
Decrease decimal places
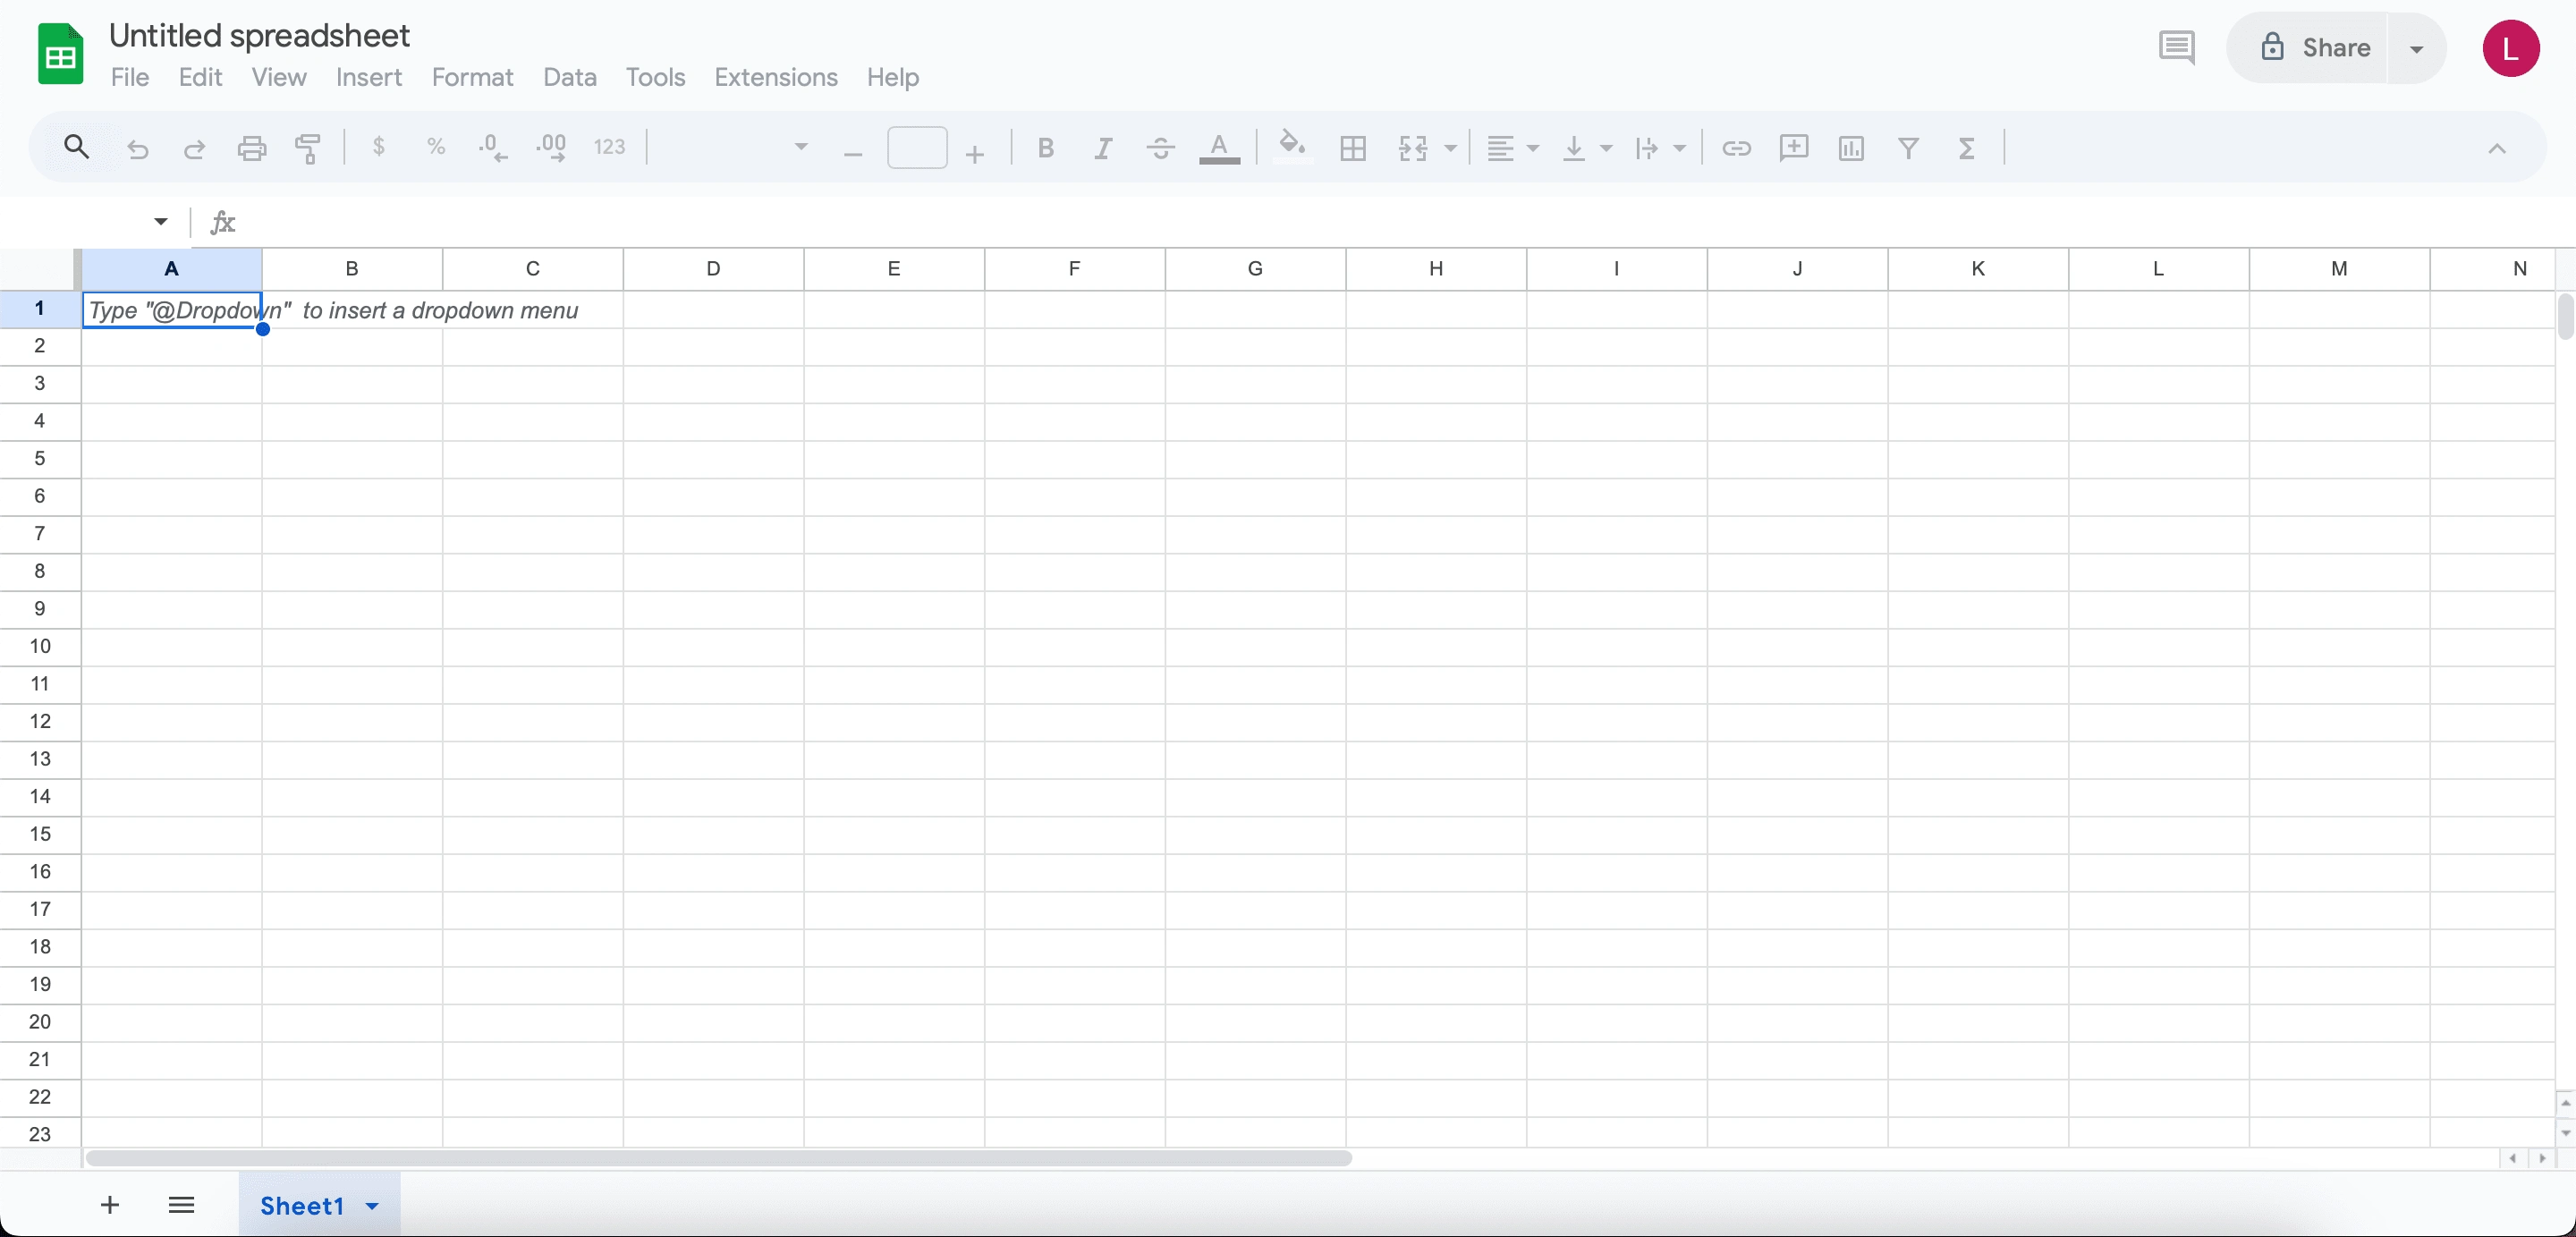click(492, 148)
